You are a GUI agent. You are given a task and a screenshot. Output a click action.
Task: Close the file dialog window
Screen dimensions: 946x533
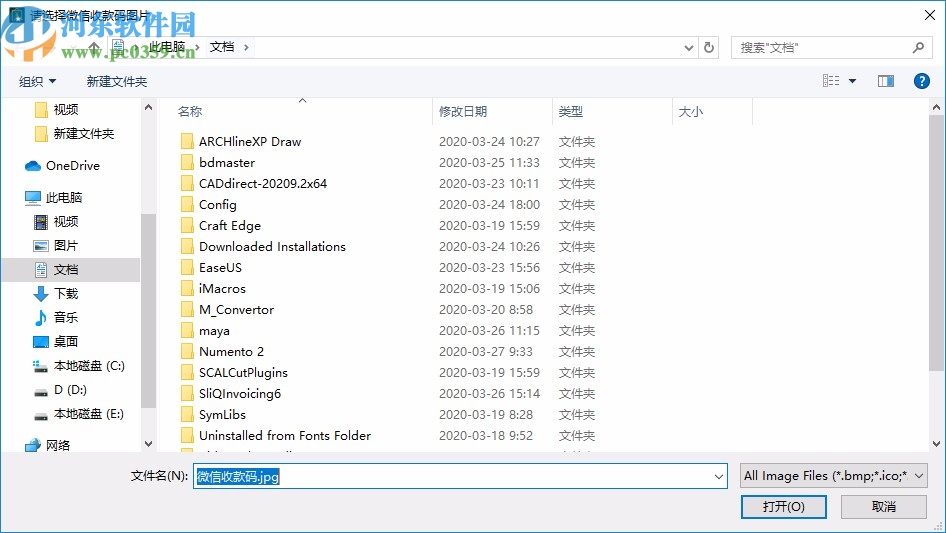pos(930,15)
